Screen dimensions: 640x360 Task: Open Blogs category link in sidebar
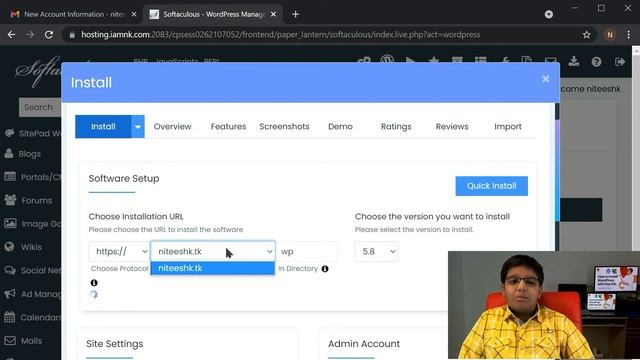(x=29, y=154)
